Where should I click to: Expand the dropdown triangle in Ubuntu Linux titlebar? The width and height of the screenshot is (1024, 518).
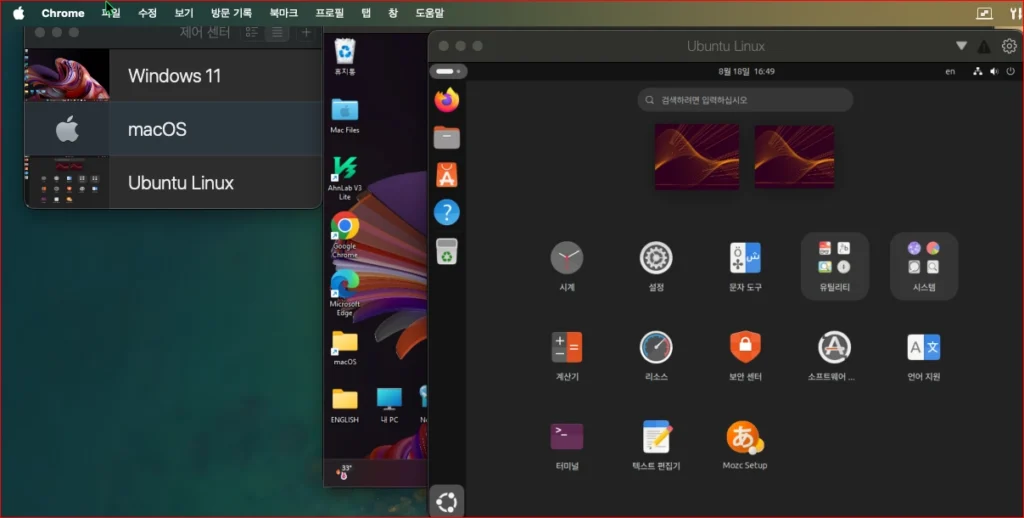click(961, 46)
